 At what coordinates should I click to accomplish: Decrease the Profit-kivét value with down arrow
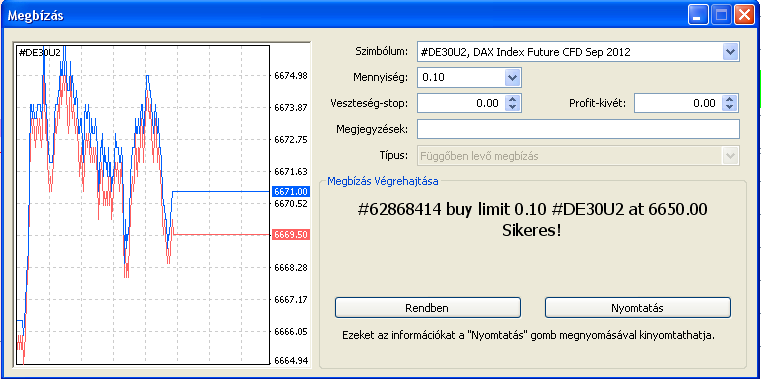point(730,107)
